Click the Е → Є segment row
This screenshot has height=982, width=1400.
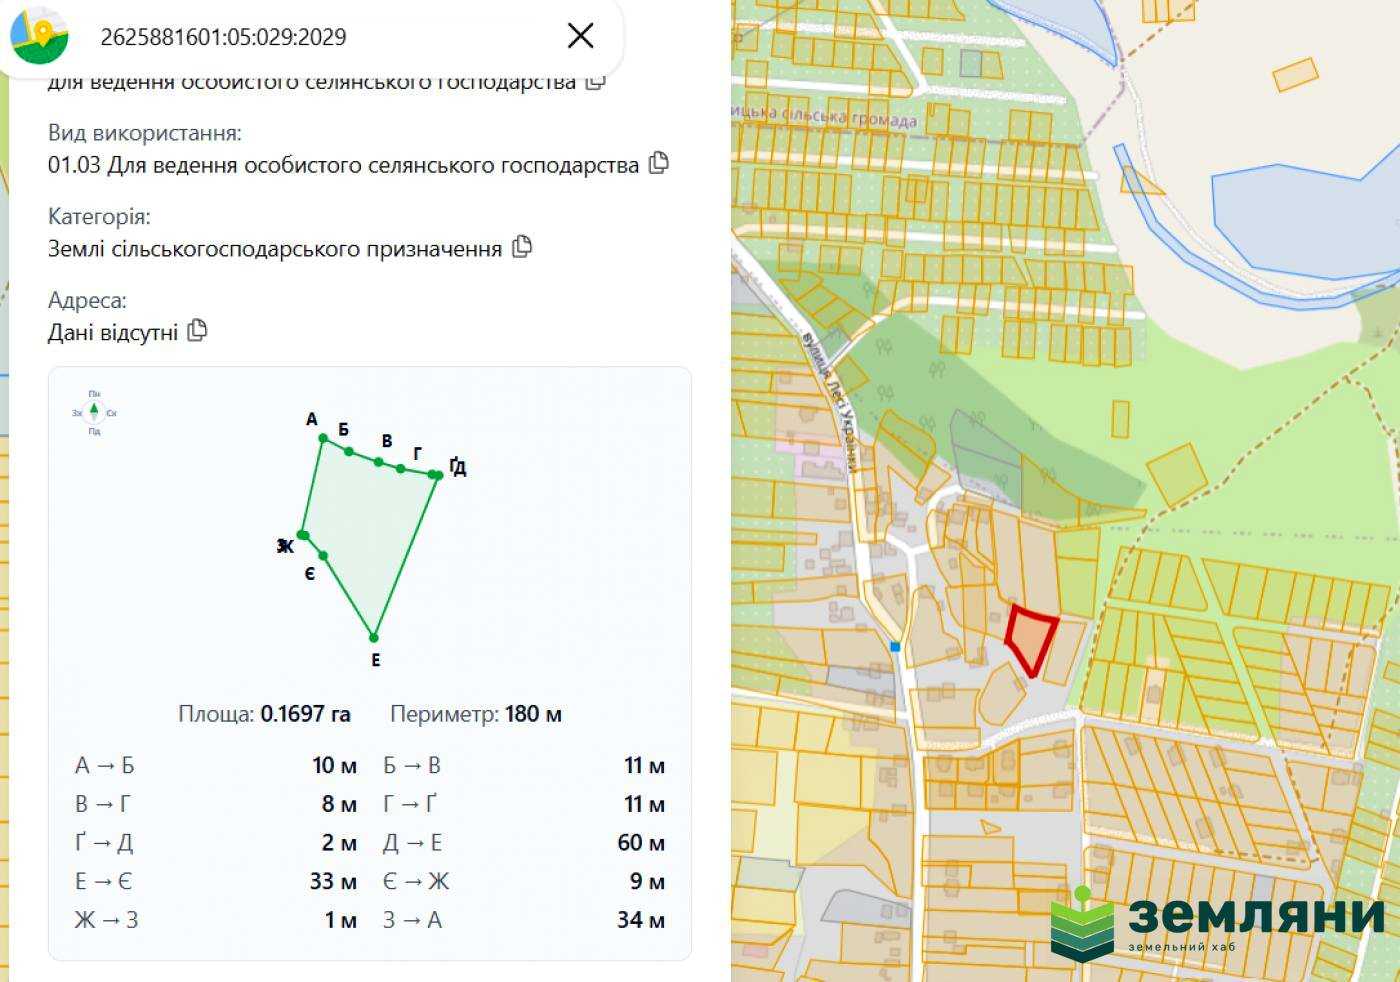pos(216,881)
